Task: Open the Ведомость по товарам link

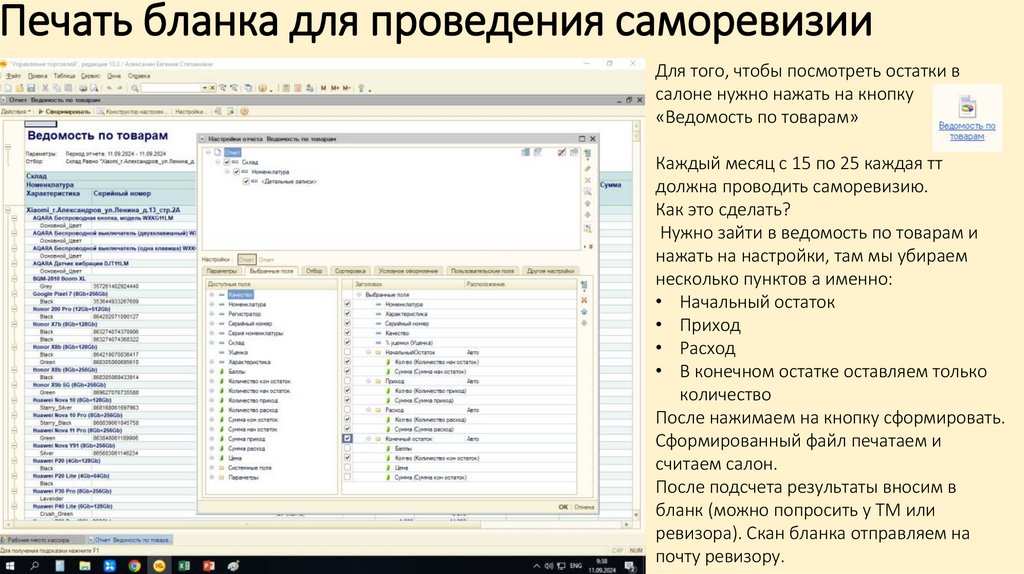Action: (967, 131)
